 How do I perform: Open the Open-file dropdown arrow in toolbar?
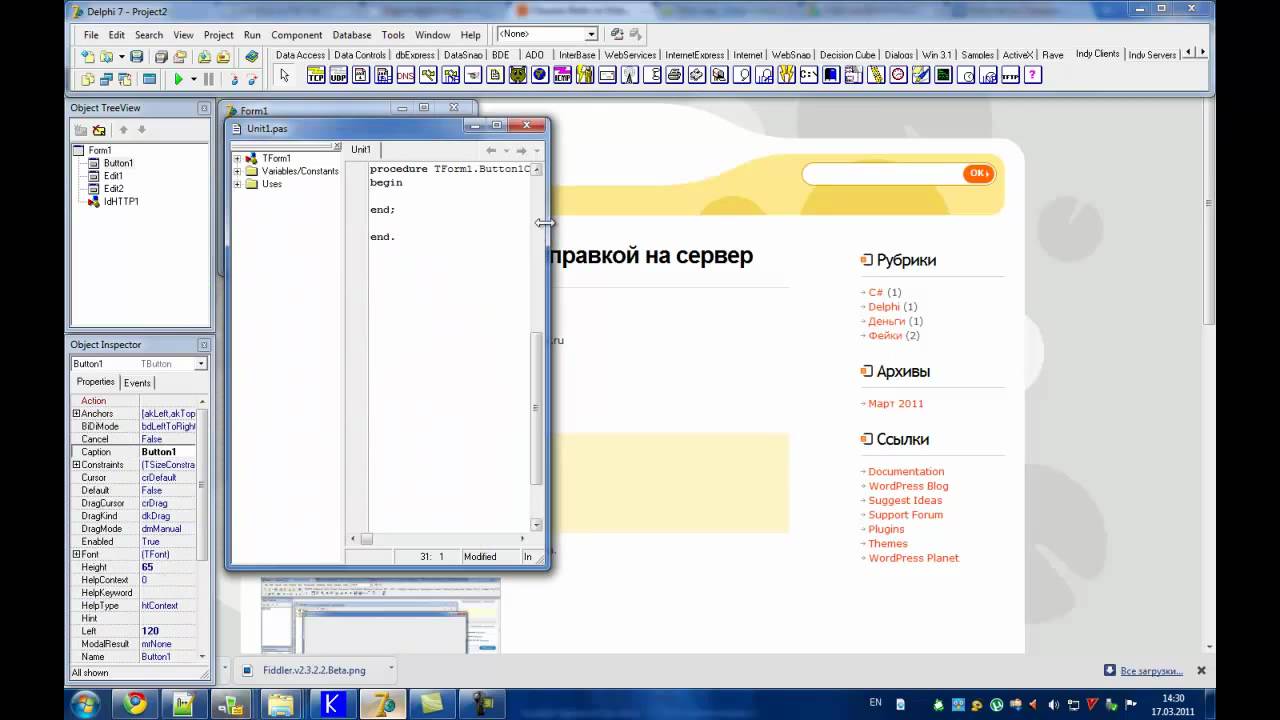point(121,57)
